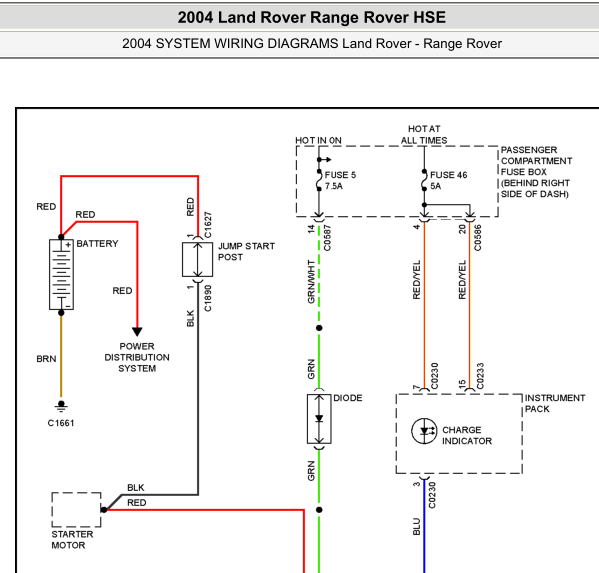
Task: Click the 'POWER DISTRIBUTION SYSTEM' label
Action: [137, 357]
